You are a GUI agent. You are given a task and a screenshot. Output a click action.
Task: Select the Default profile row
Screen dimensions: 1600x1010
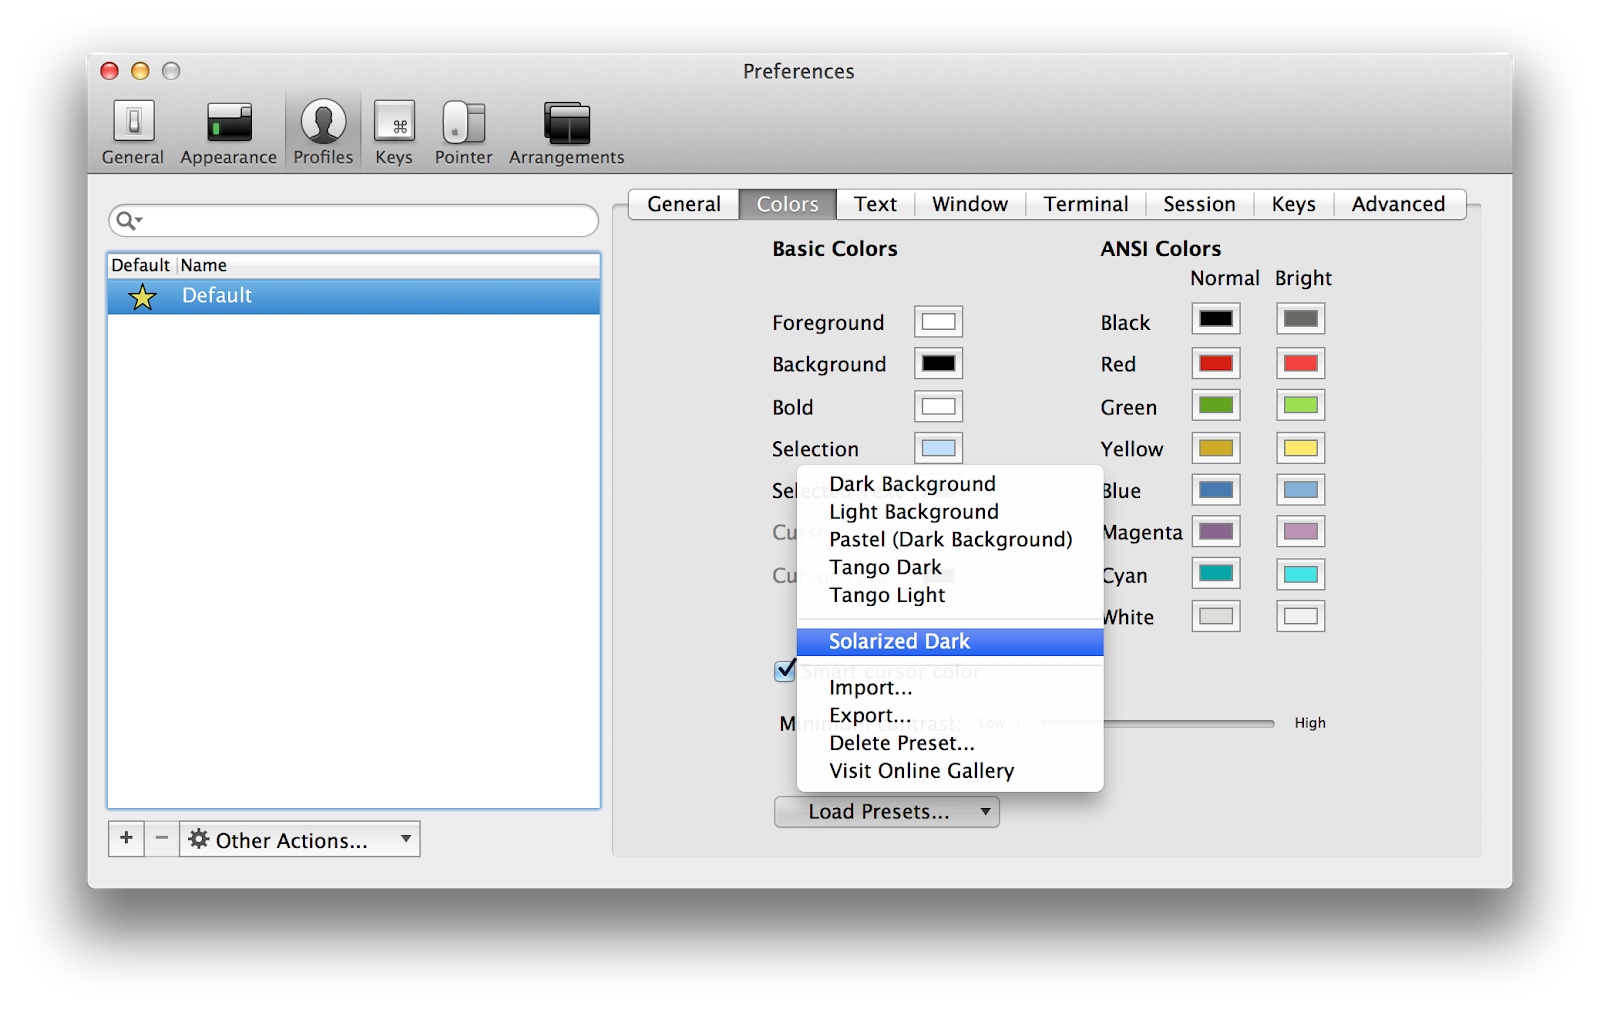(354, 296)
